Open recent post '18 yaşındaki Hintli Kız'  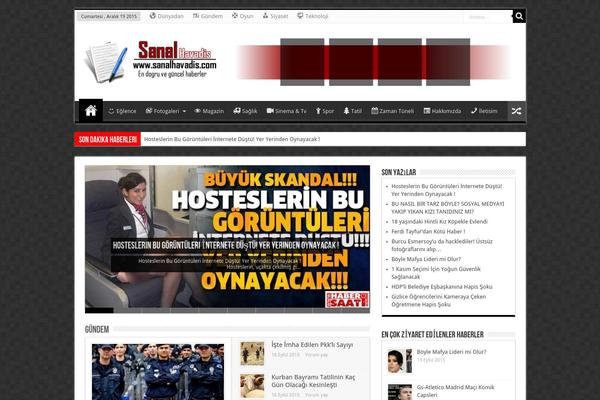coord(439,222)
